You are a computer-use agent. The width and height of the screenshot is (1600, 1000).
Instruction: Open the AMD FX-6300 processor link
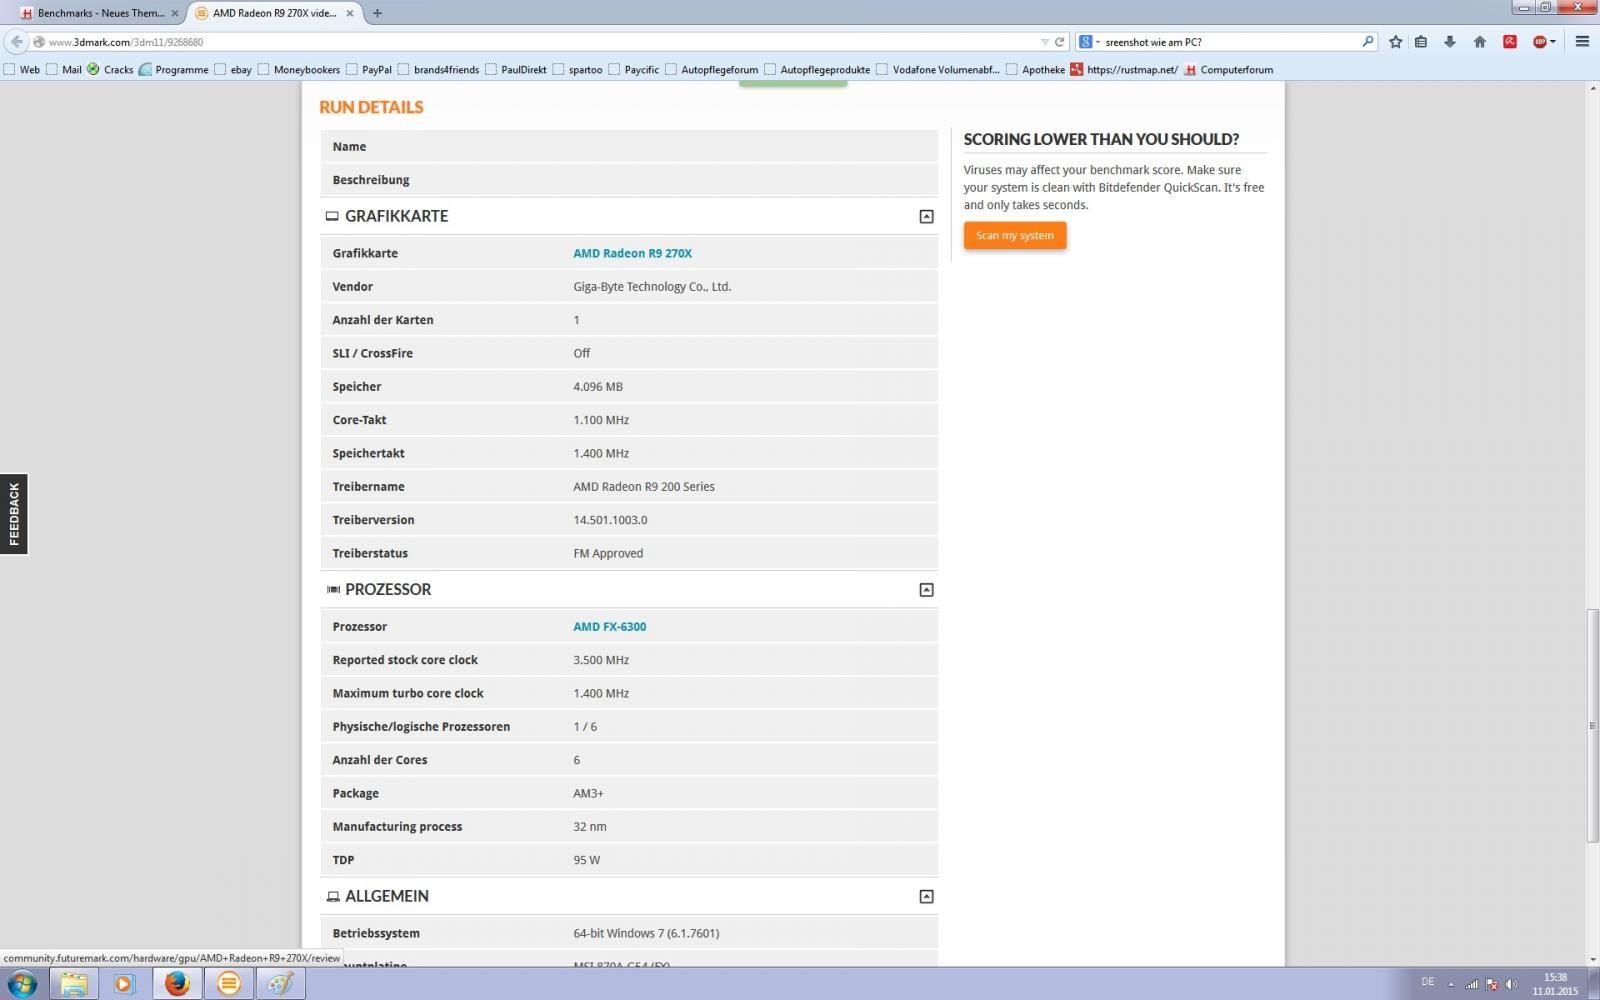(609, 627)
